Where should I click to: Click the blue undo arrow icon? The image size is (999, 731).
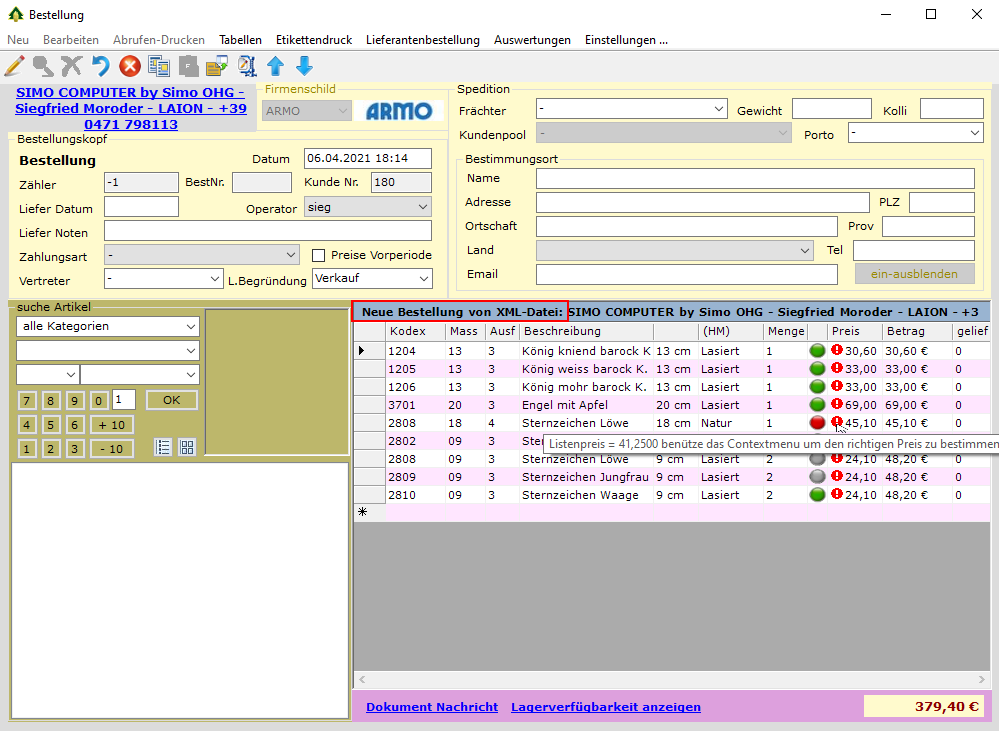pyautogui.click(x=101, y=66)
